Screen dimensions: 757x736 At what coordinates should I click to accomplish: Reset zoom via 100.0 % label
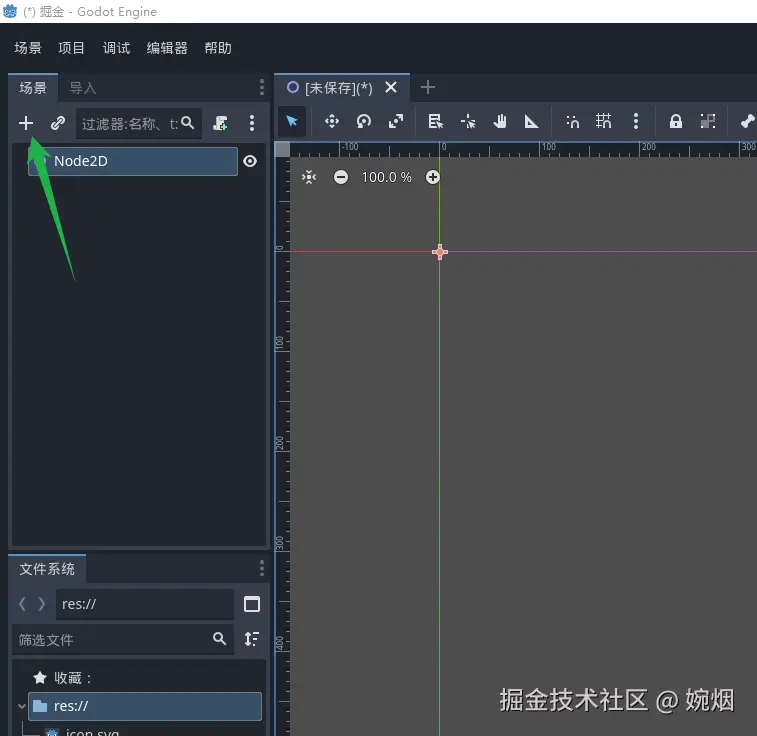coord(386,178)
